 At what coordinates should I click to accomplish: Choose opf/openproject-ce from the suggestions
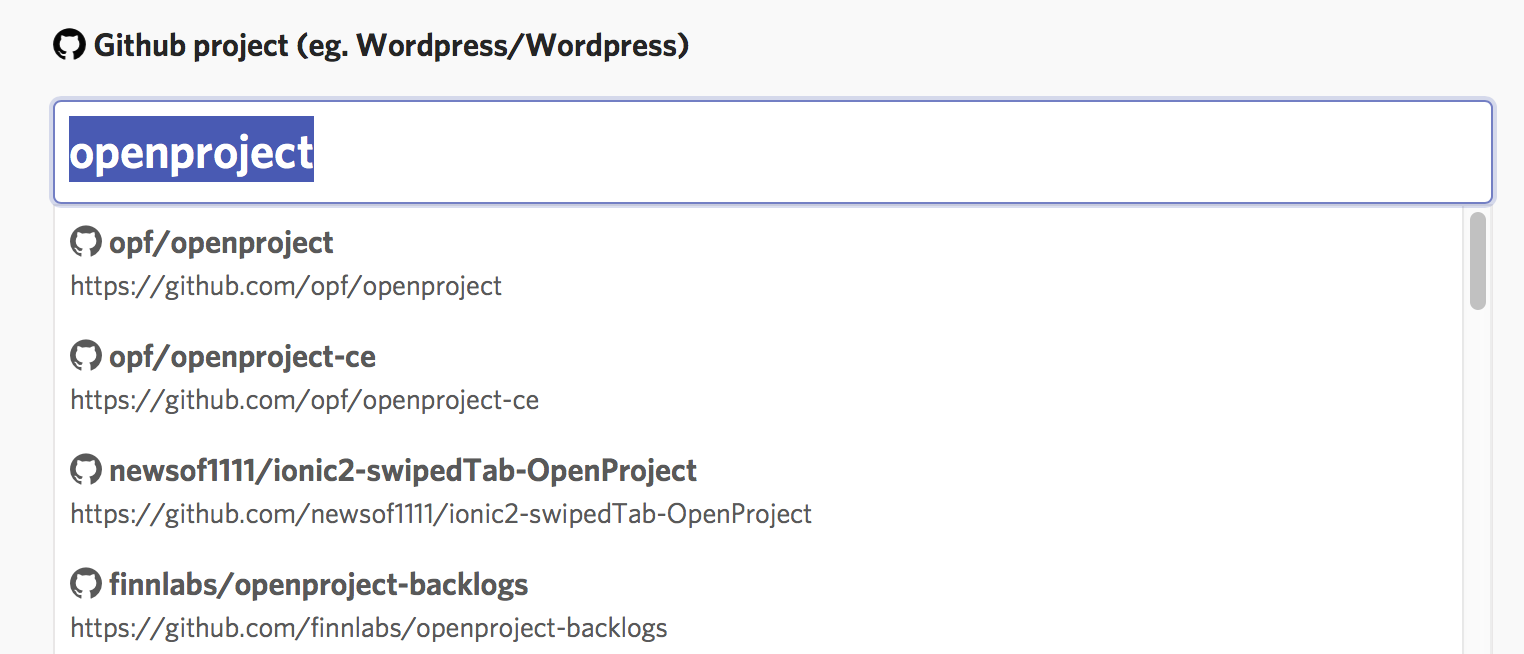coord(242,357)
